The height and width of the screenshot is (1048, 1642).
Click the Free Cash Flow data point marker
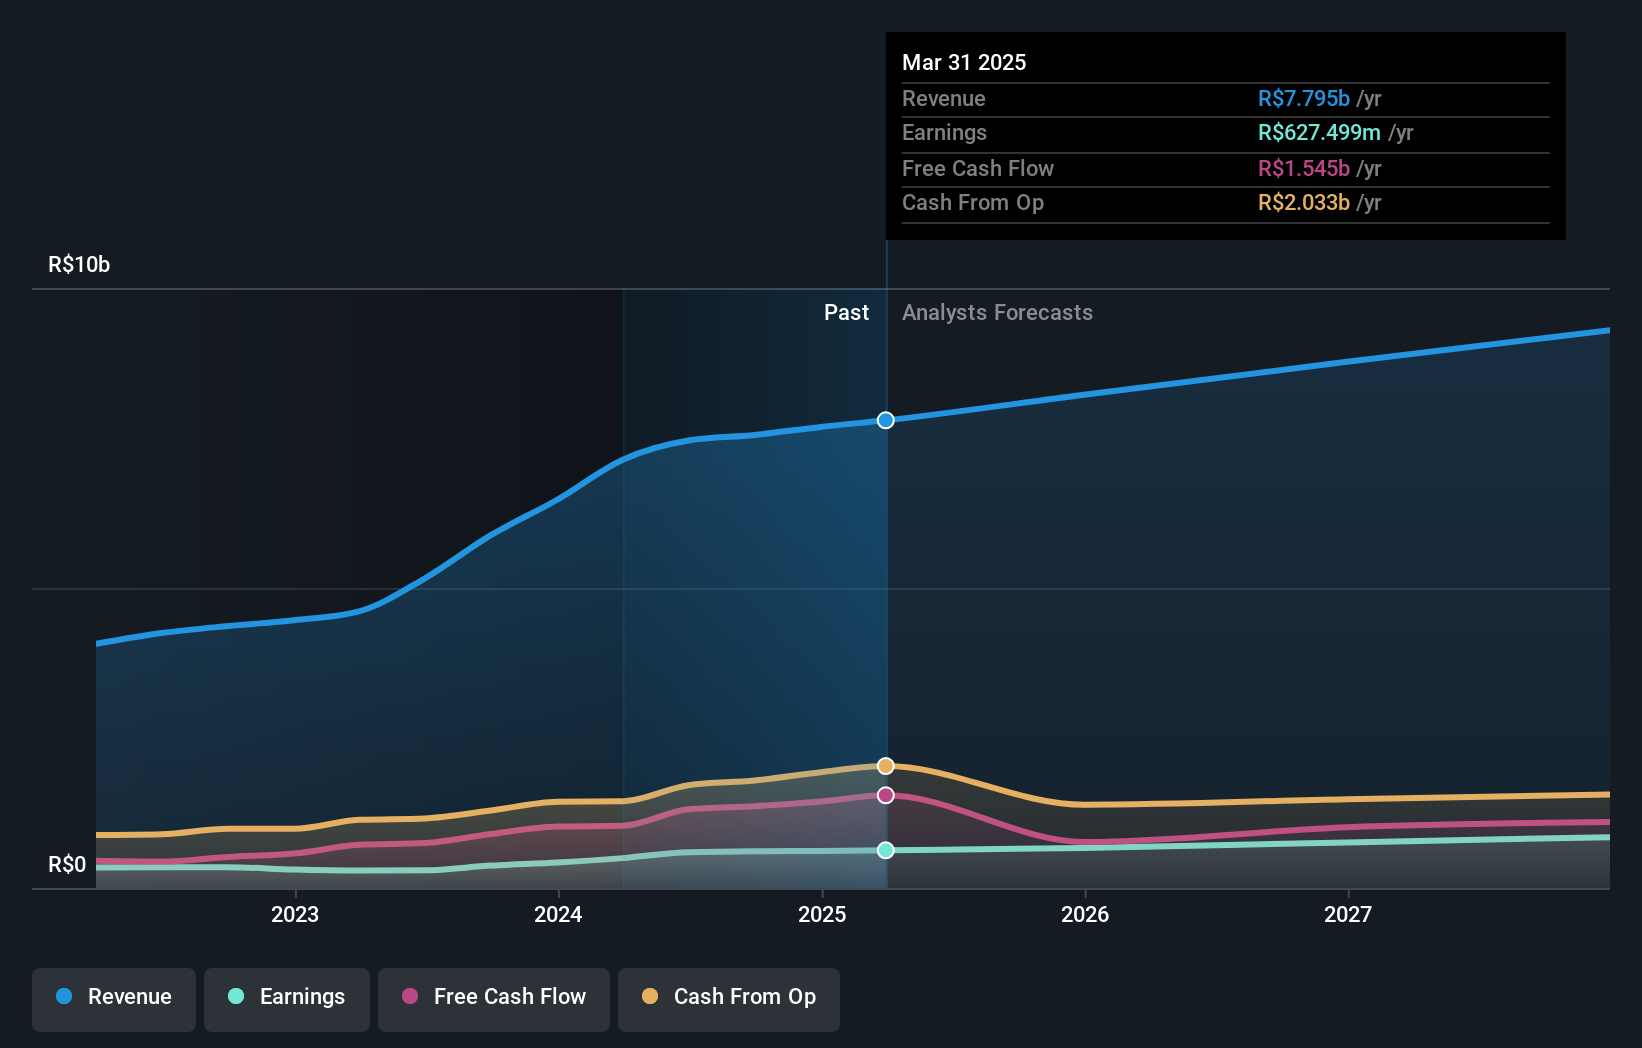[x=886, y=795]
